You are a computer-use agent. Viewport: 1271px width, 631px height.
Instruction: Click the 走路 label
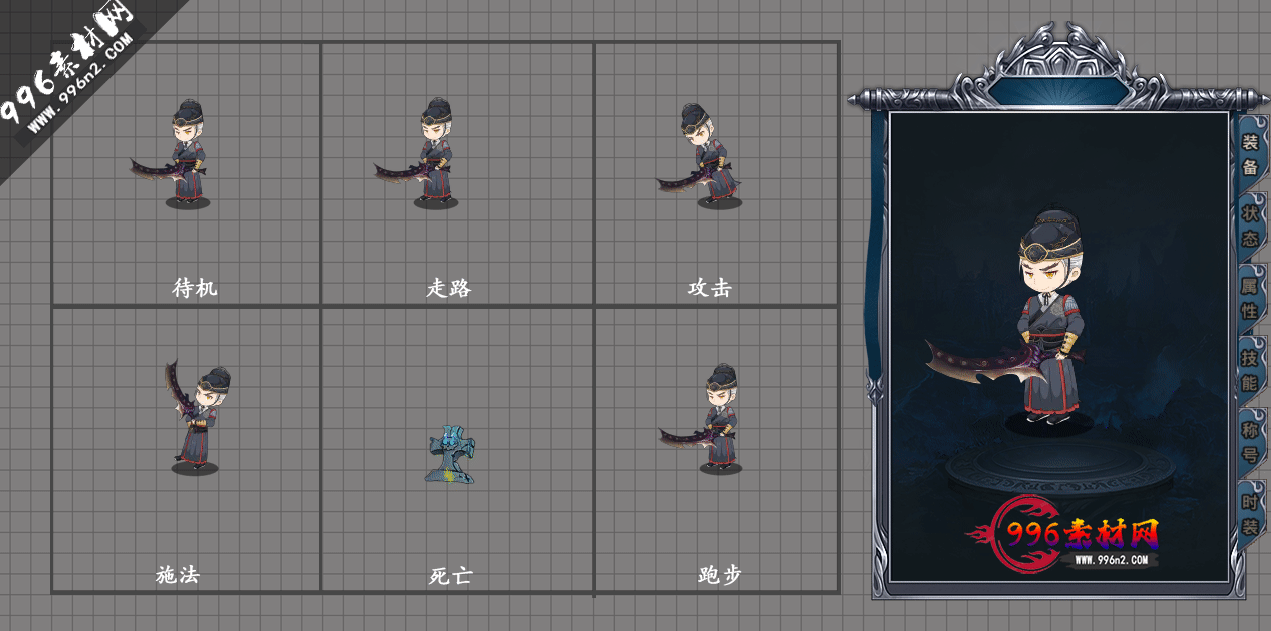click(449, 288)
